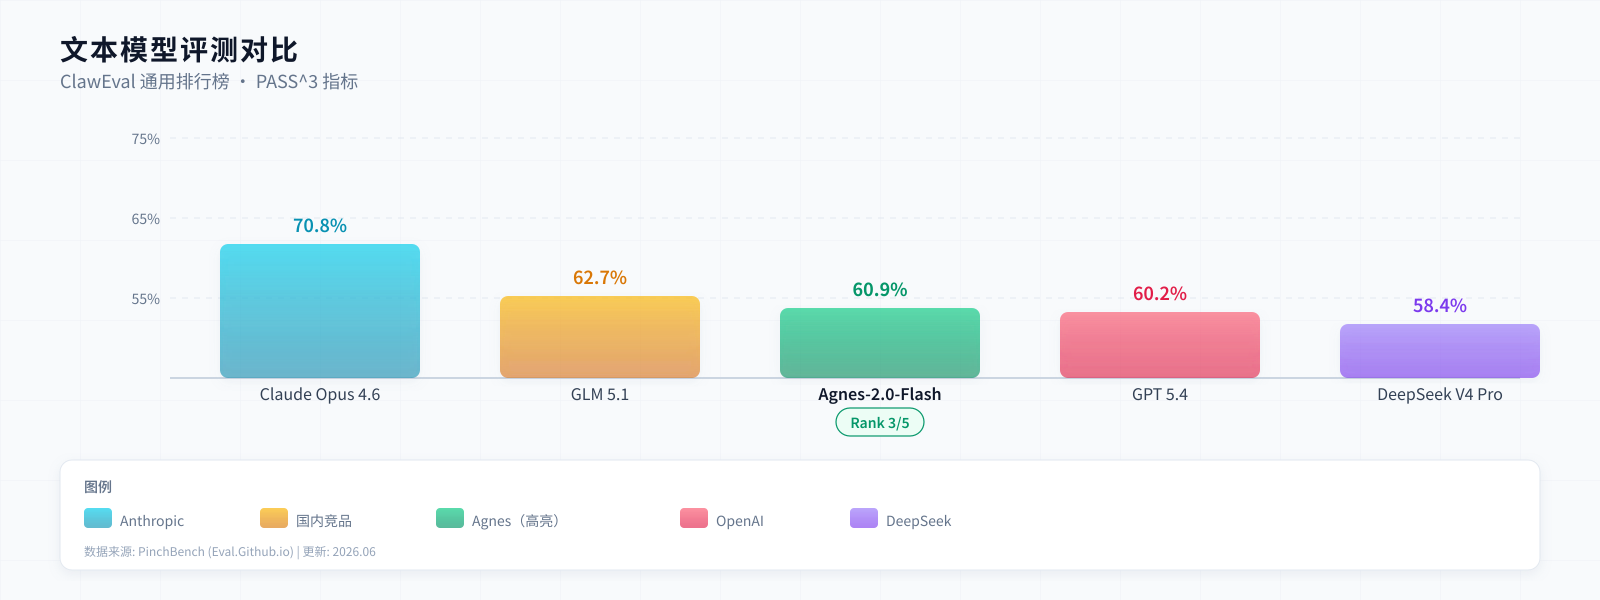This screenshot has height=600, width=1600.
Task: Click the 58.4% value label
Action: point(1440,306)
